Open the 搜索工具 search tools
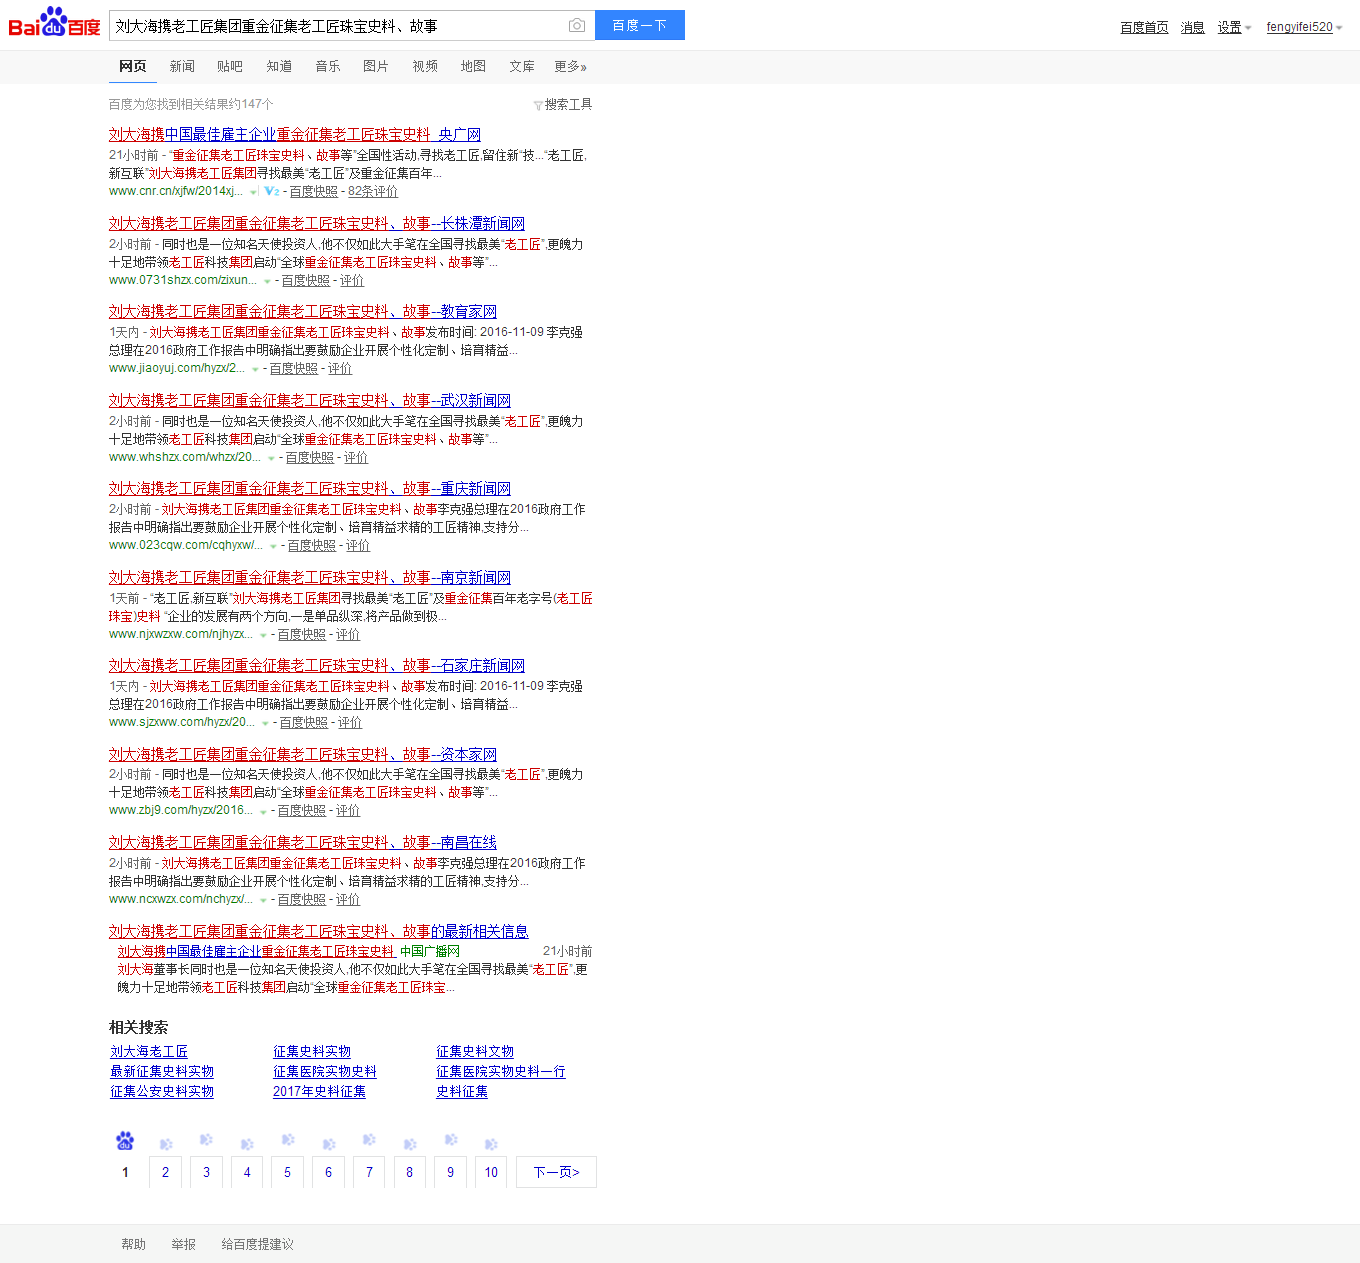 pyautogui.click(x=568, y=104)
